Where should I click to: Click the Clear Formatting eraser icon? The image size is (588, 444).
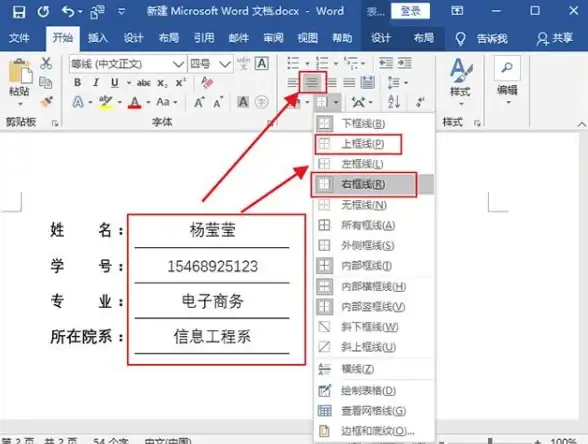(x=207, y=82)
